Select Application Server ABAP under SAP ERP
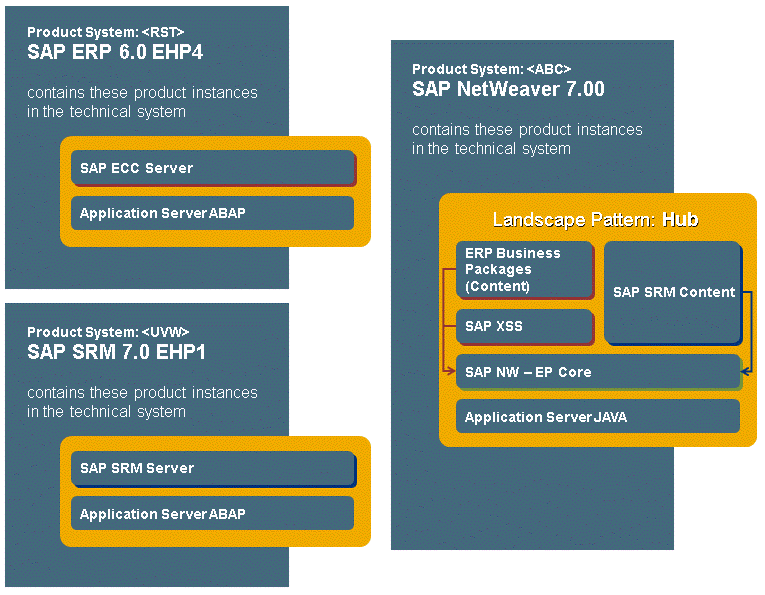765x595 pixels. coord(213,213)
